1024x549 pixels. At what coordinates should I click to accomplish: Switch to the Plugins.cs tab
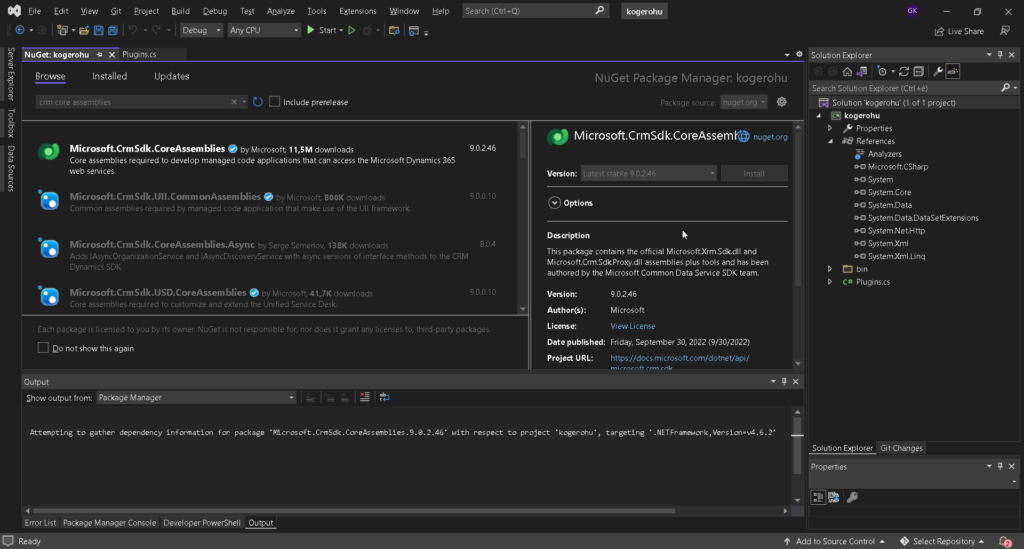139,54
